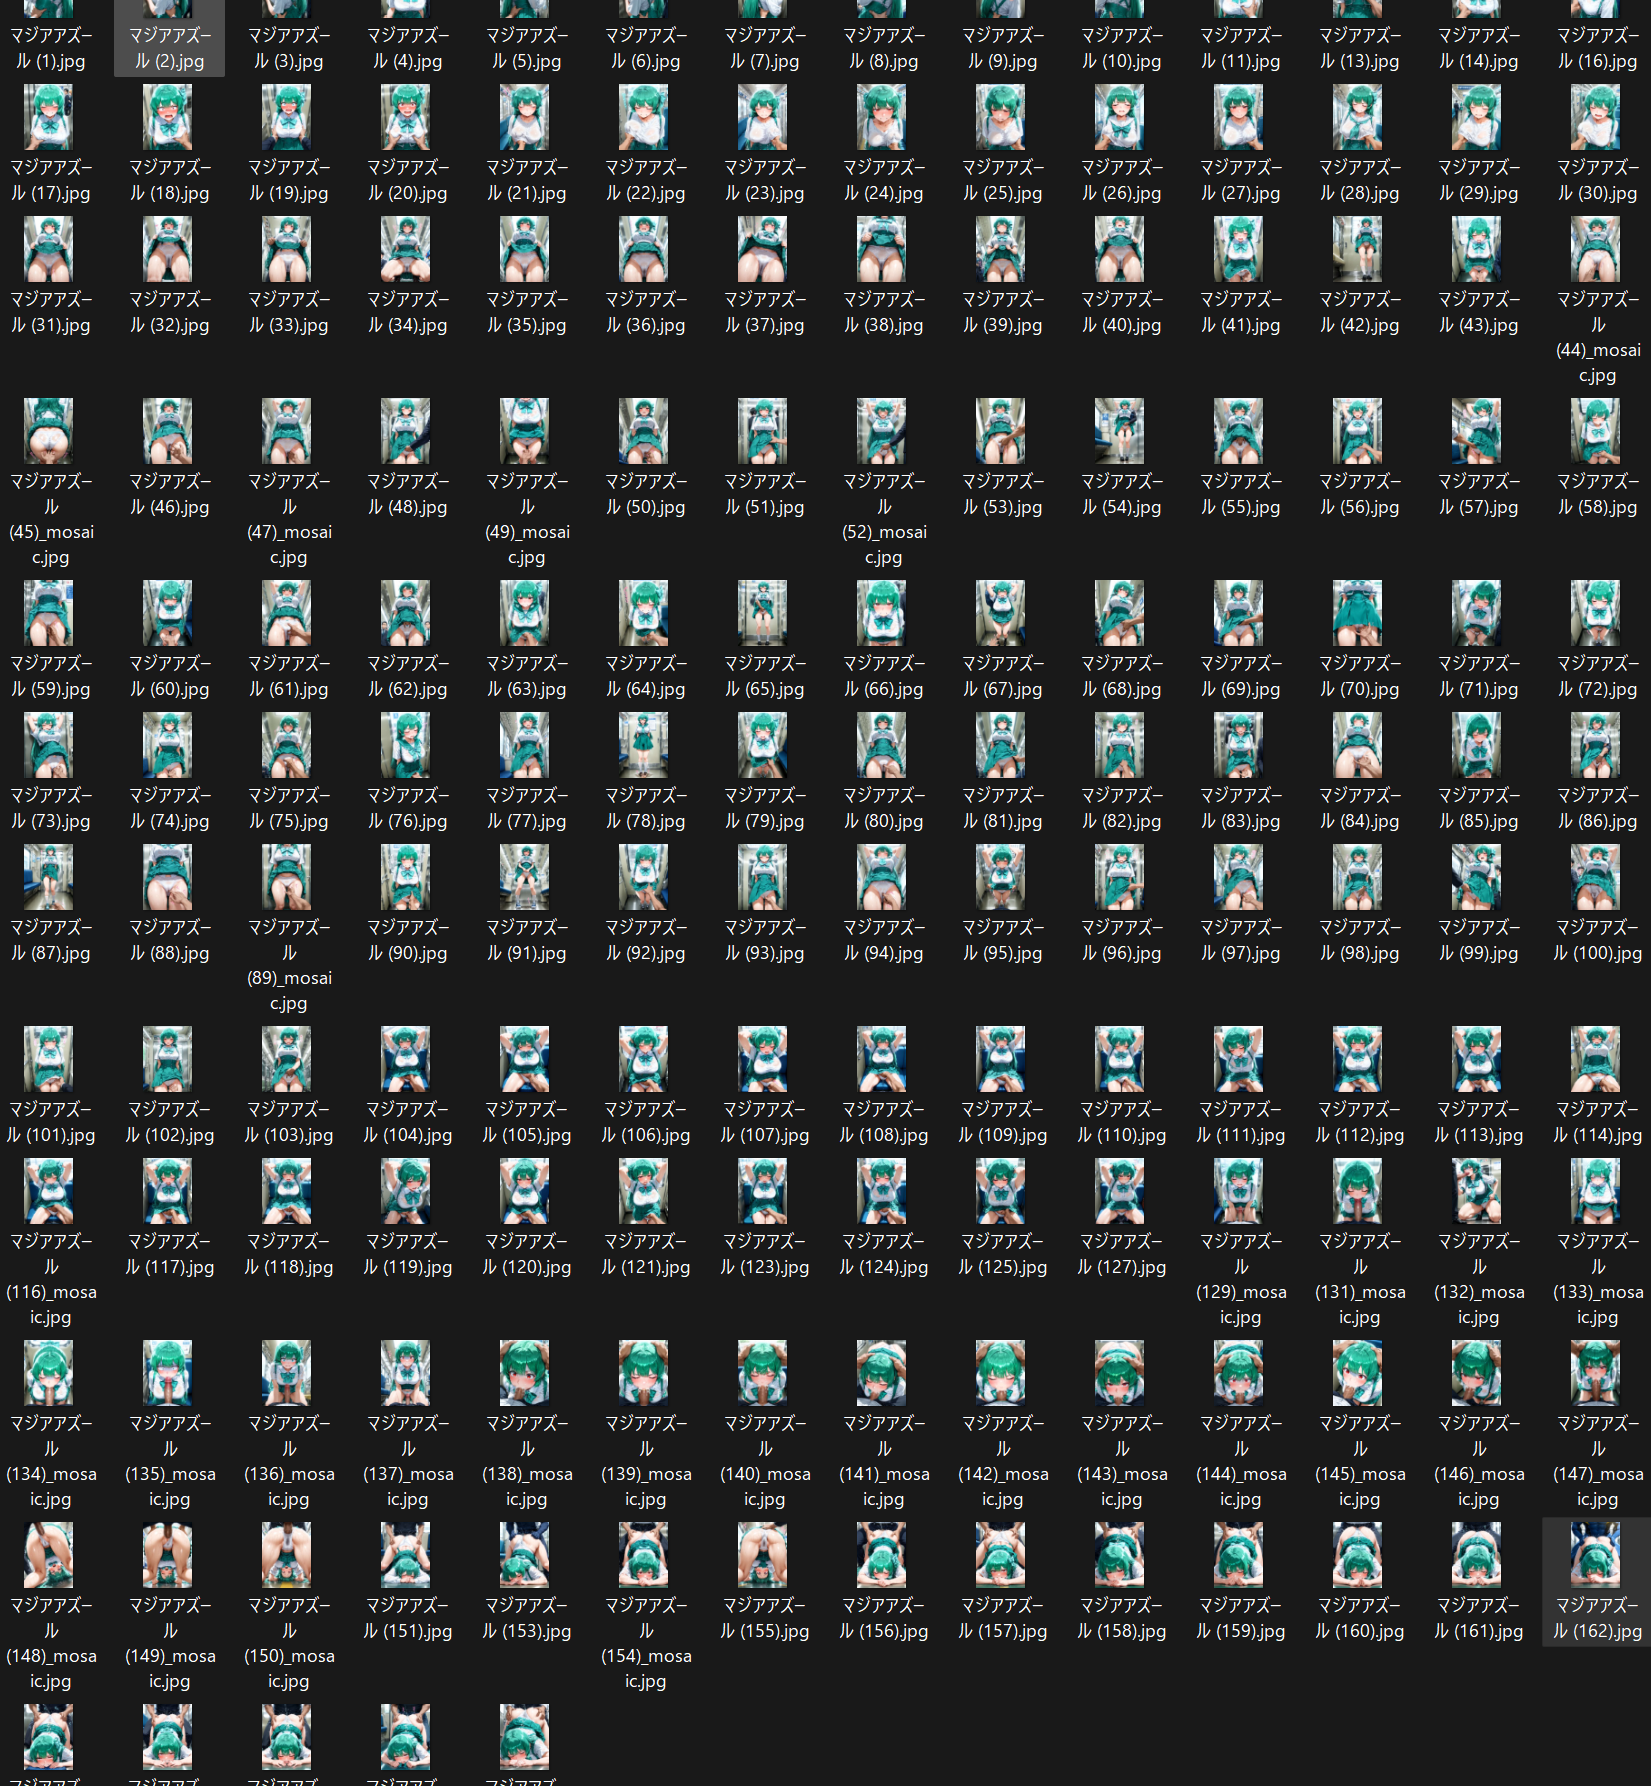
Task: Click the マジアアズール (121).jpg thumbnail
Action: [x=644, y=1192]
